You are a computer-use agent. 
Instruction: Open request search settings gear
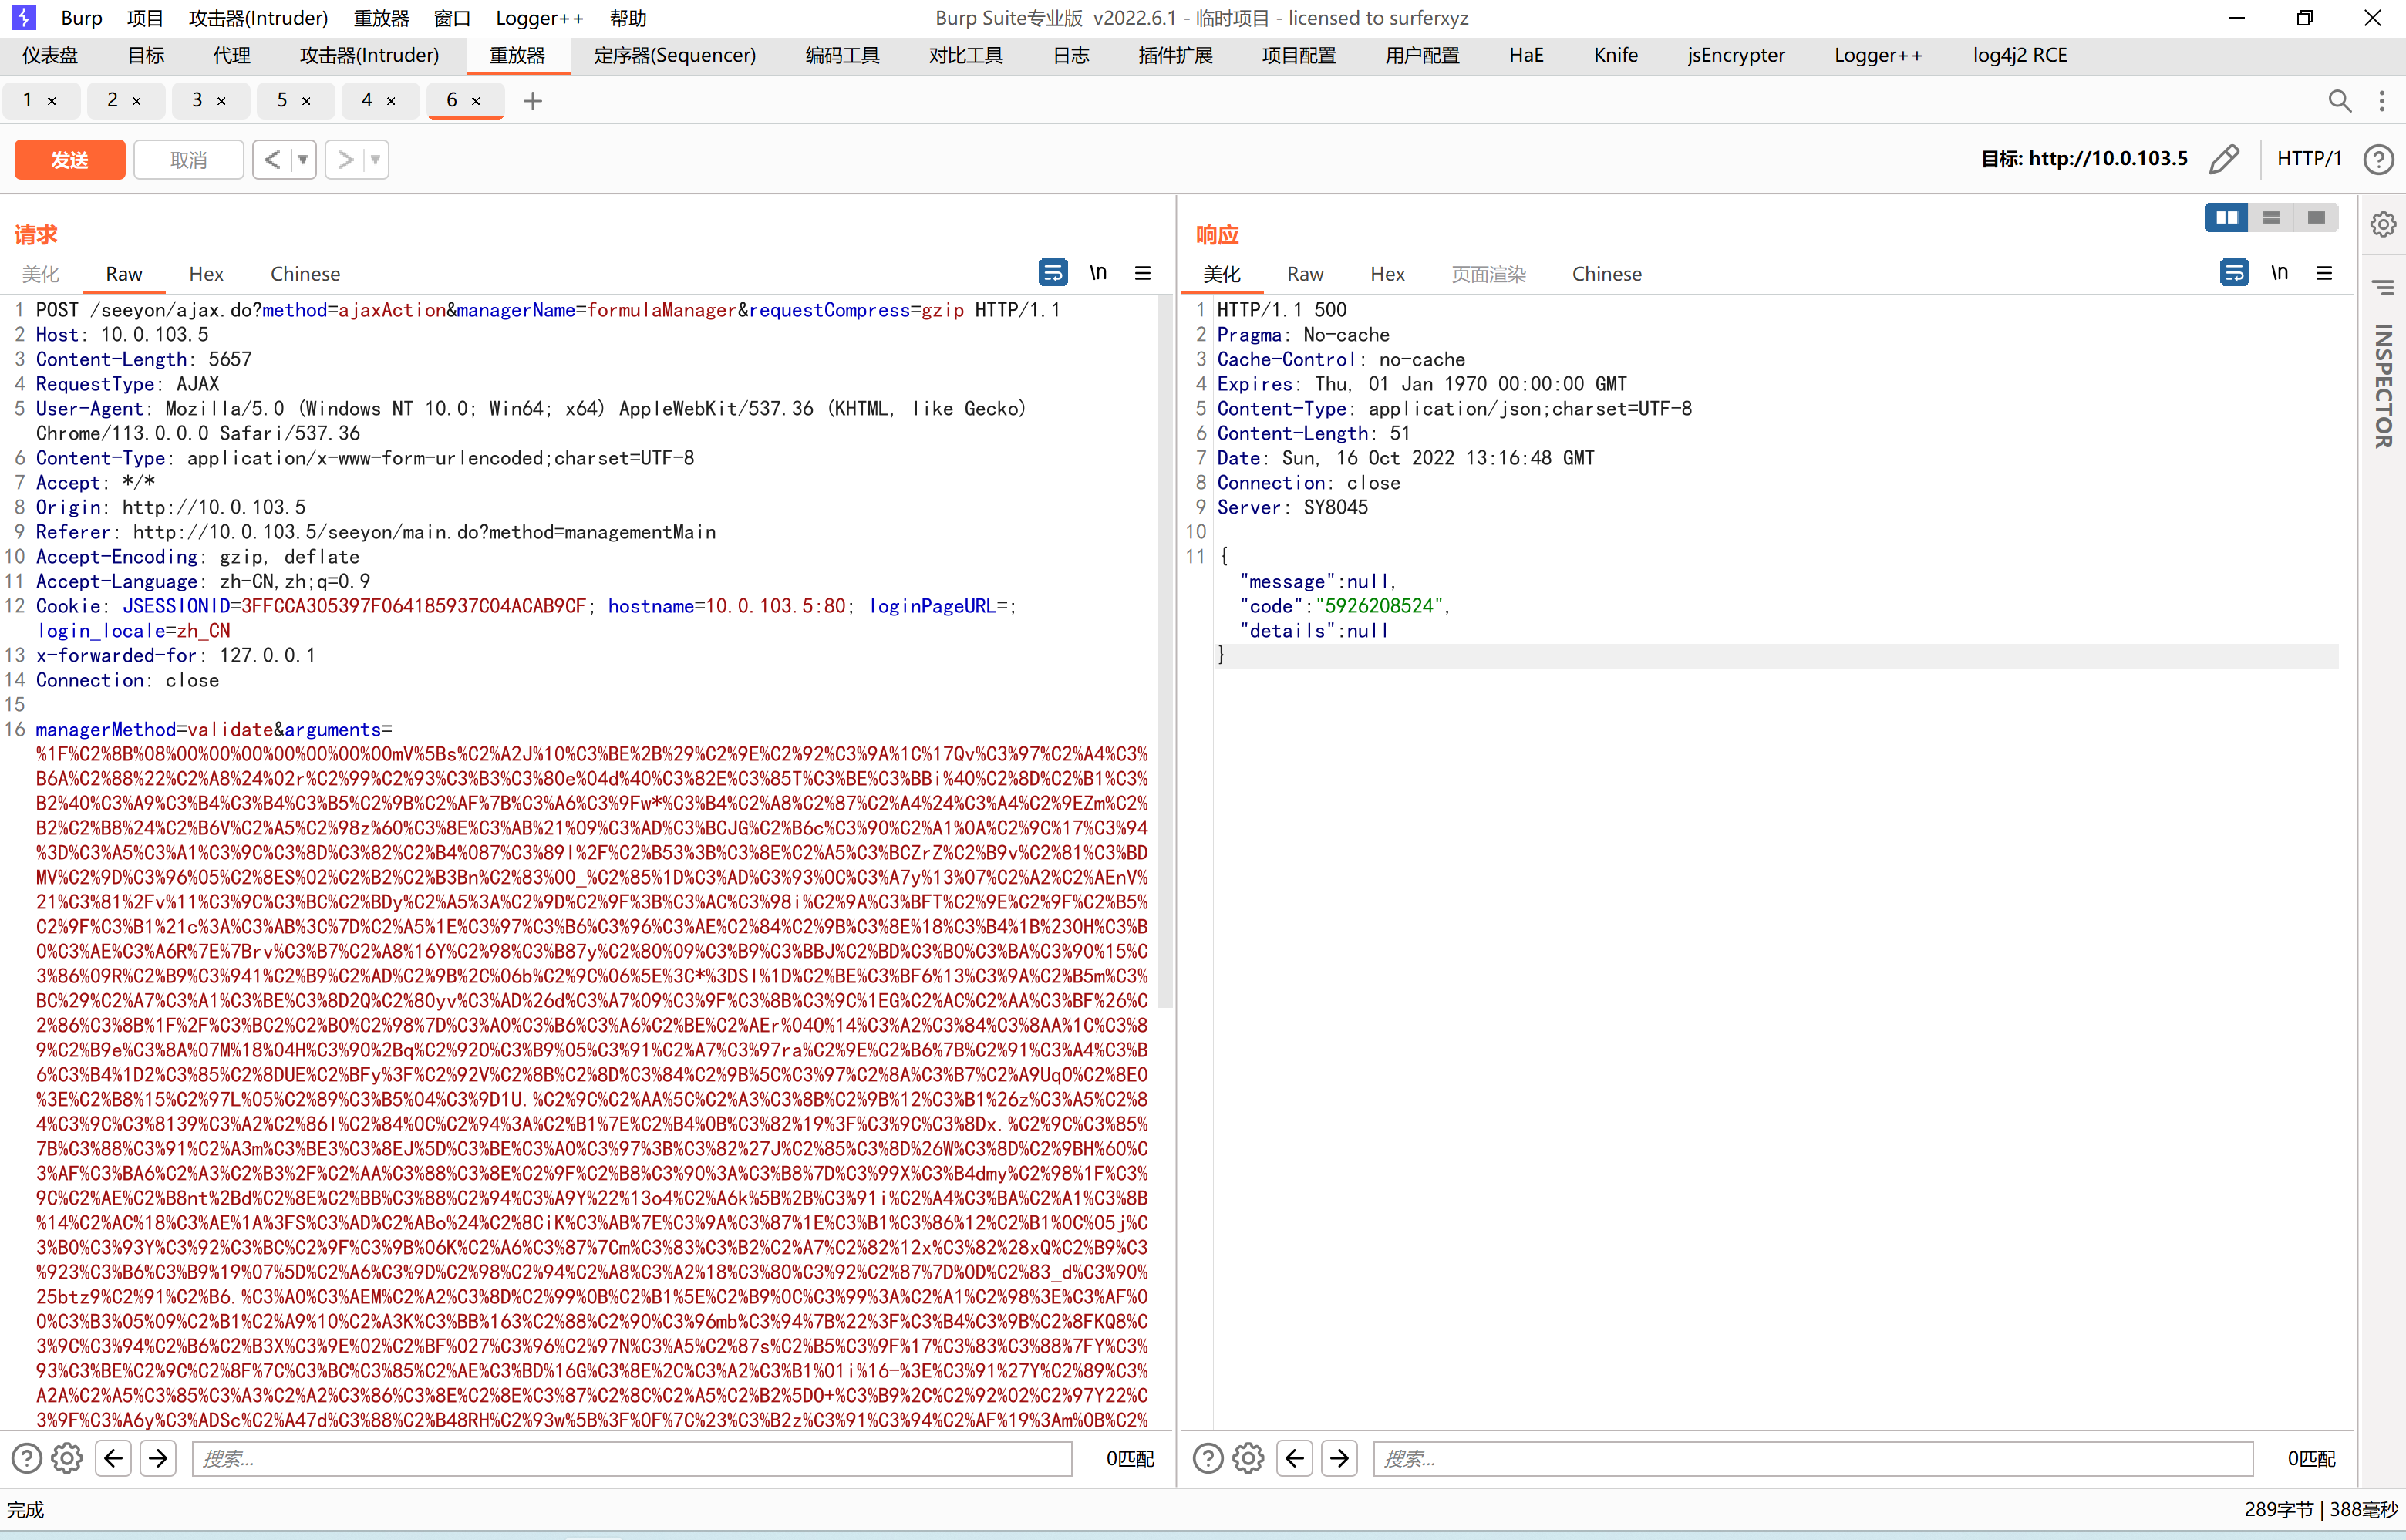67,1458
